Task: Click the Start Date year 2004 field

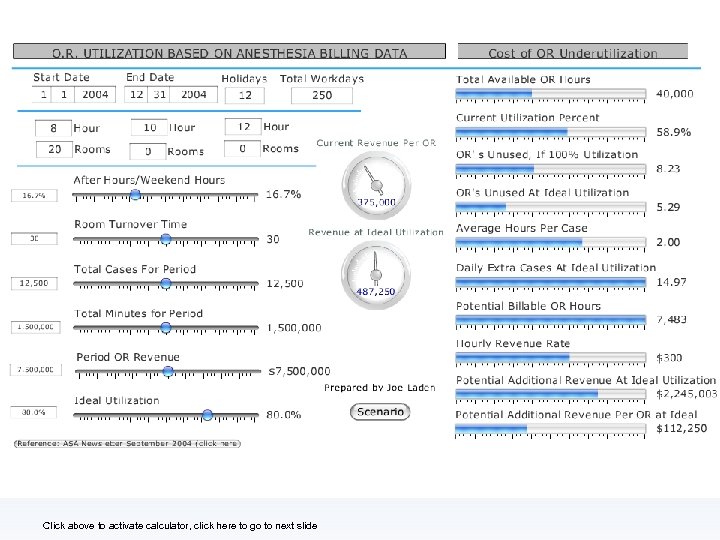Action: click(95, 95)
